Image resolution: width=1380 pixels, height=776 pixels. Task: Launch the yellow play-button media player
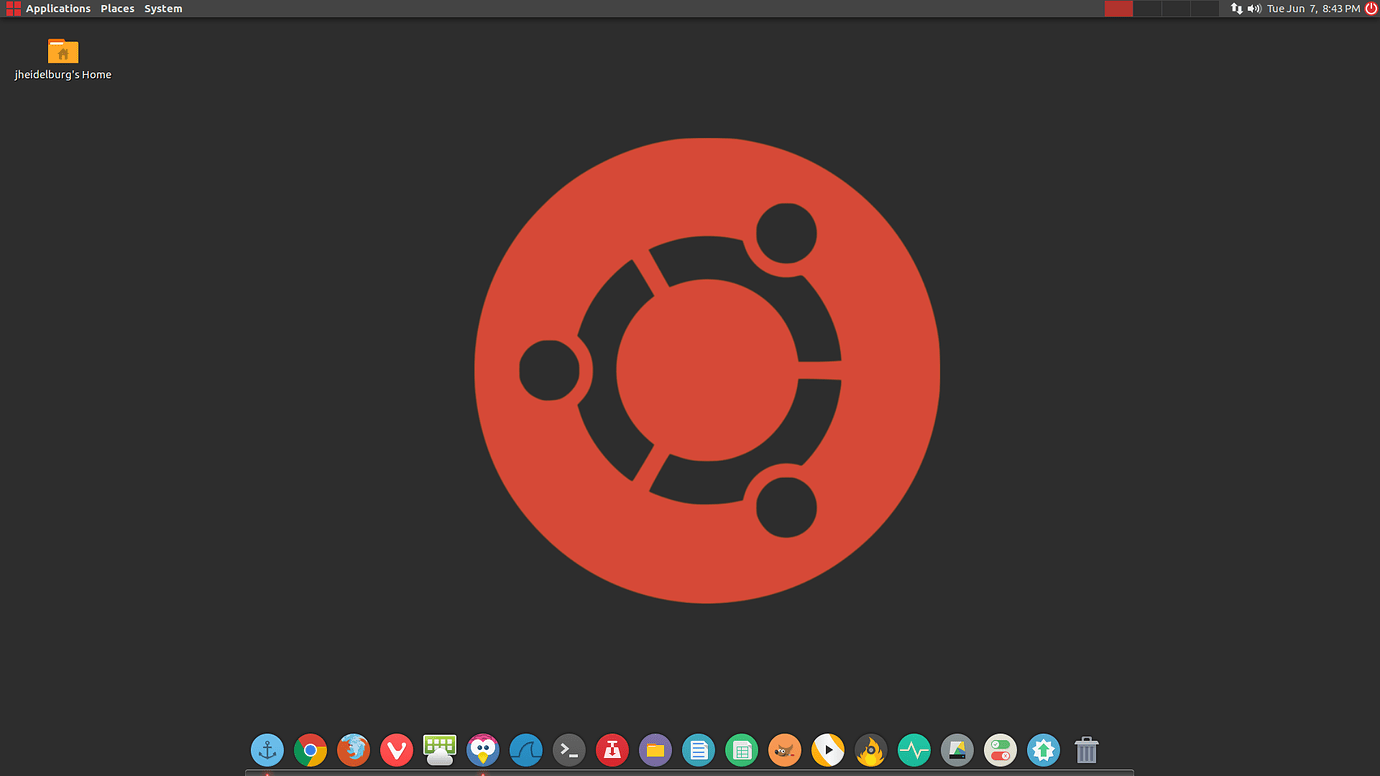point(827,749)
